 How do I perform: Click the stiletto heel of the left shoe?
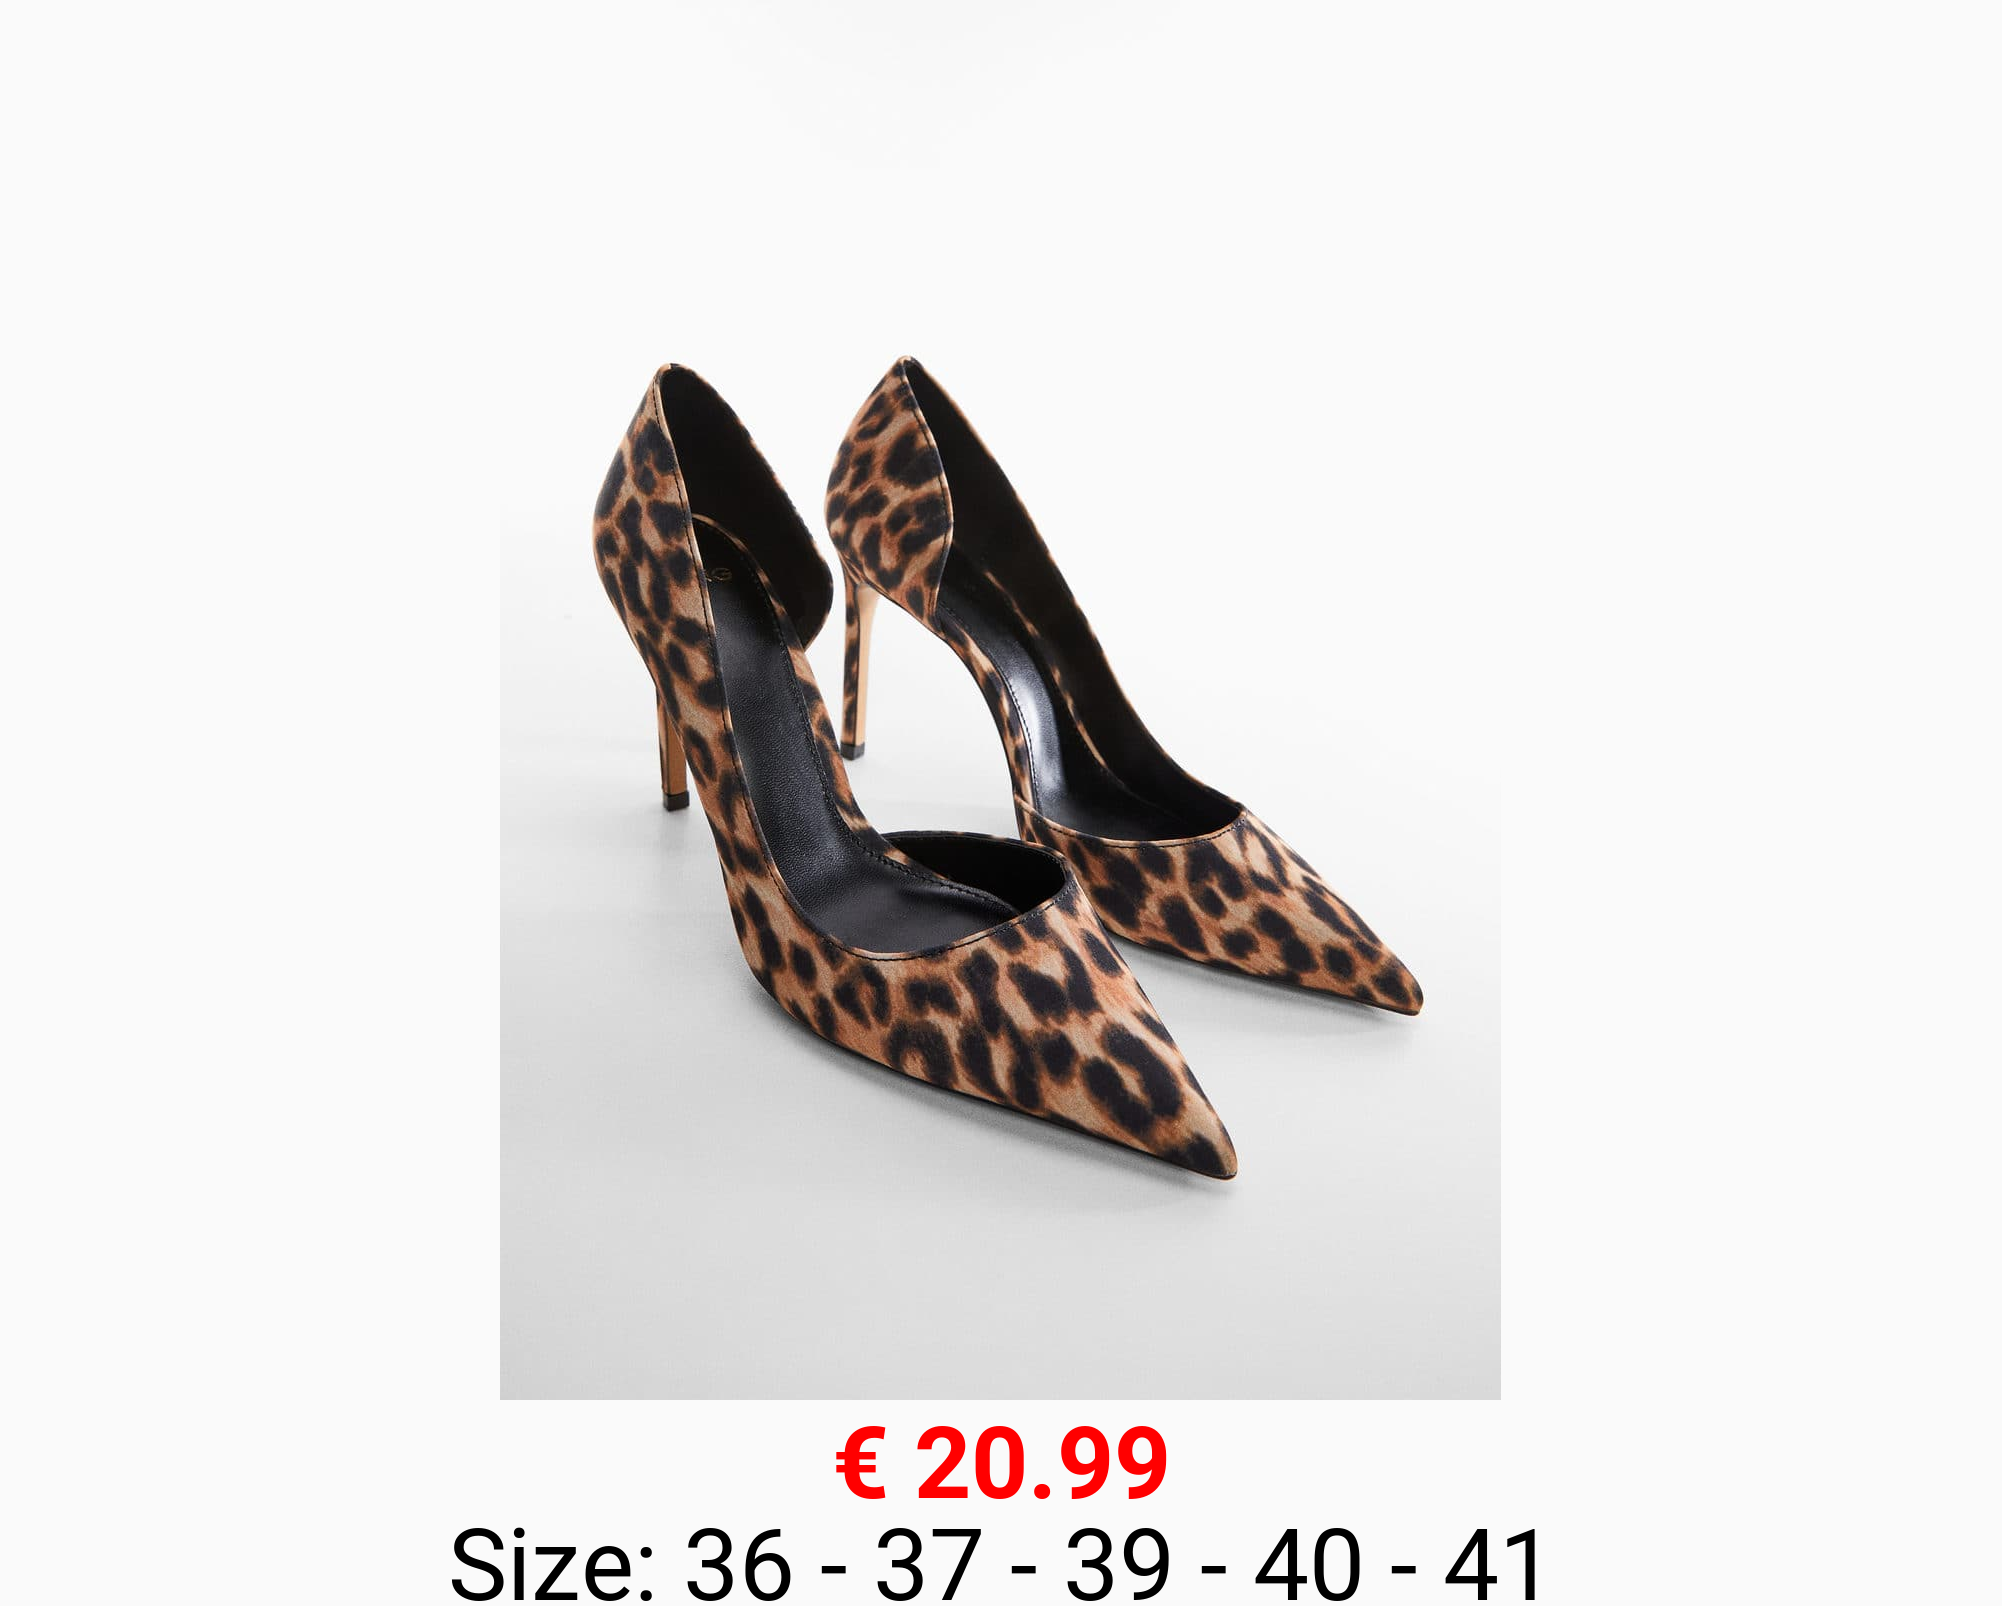672,750
